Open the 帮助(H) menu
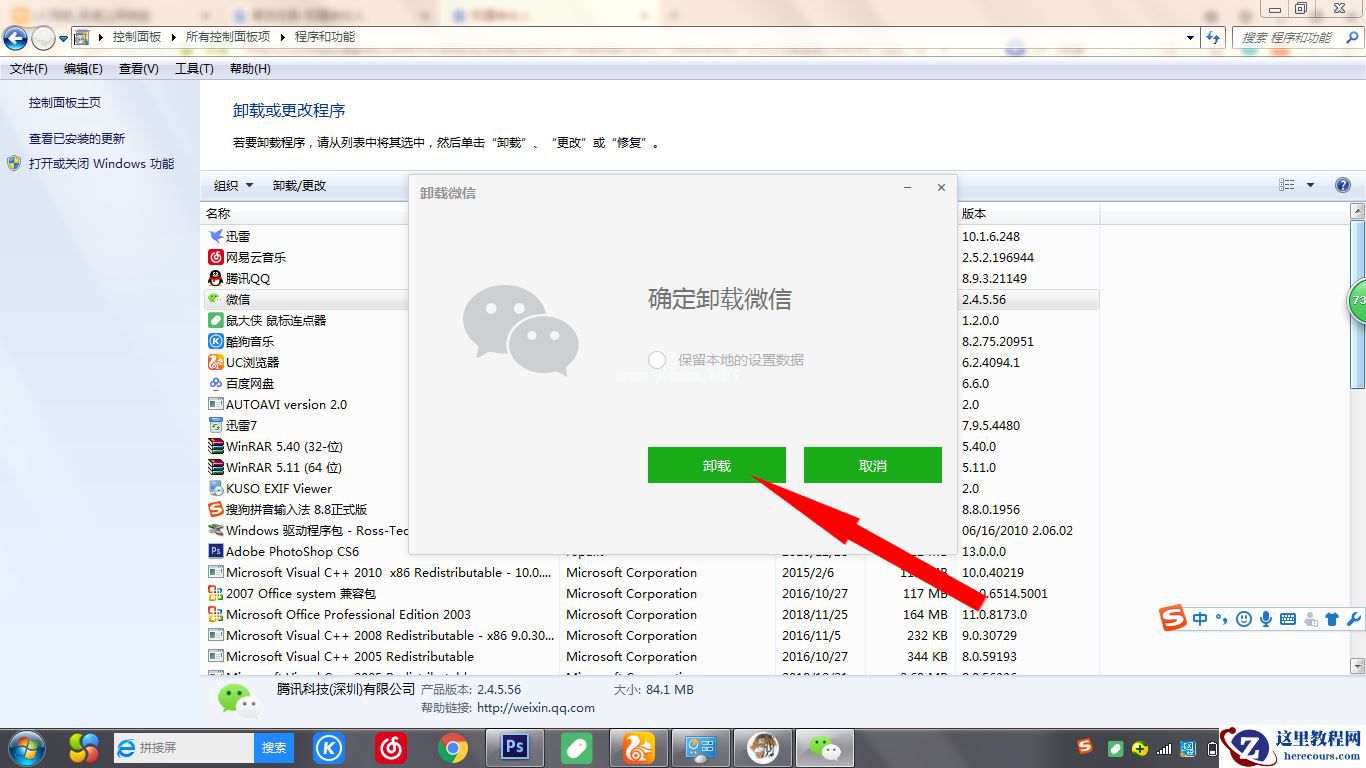The width and height of the screenshot is (1366, 768). [x=248, y=68]
